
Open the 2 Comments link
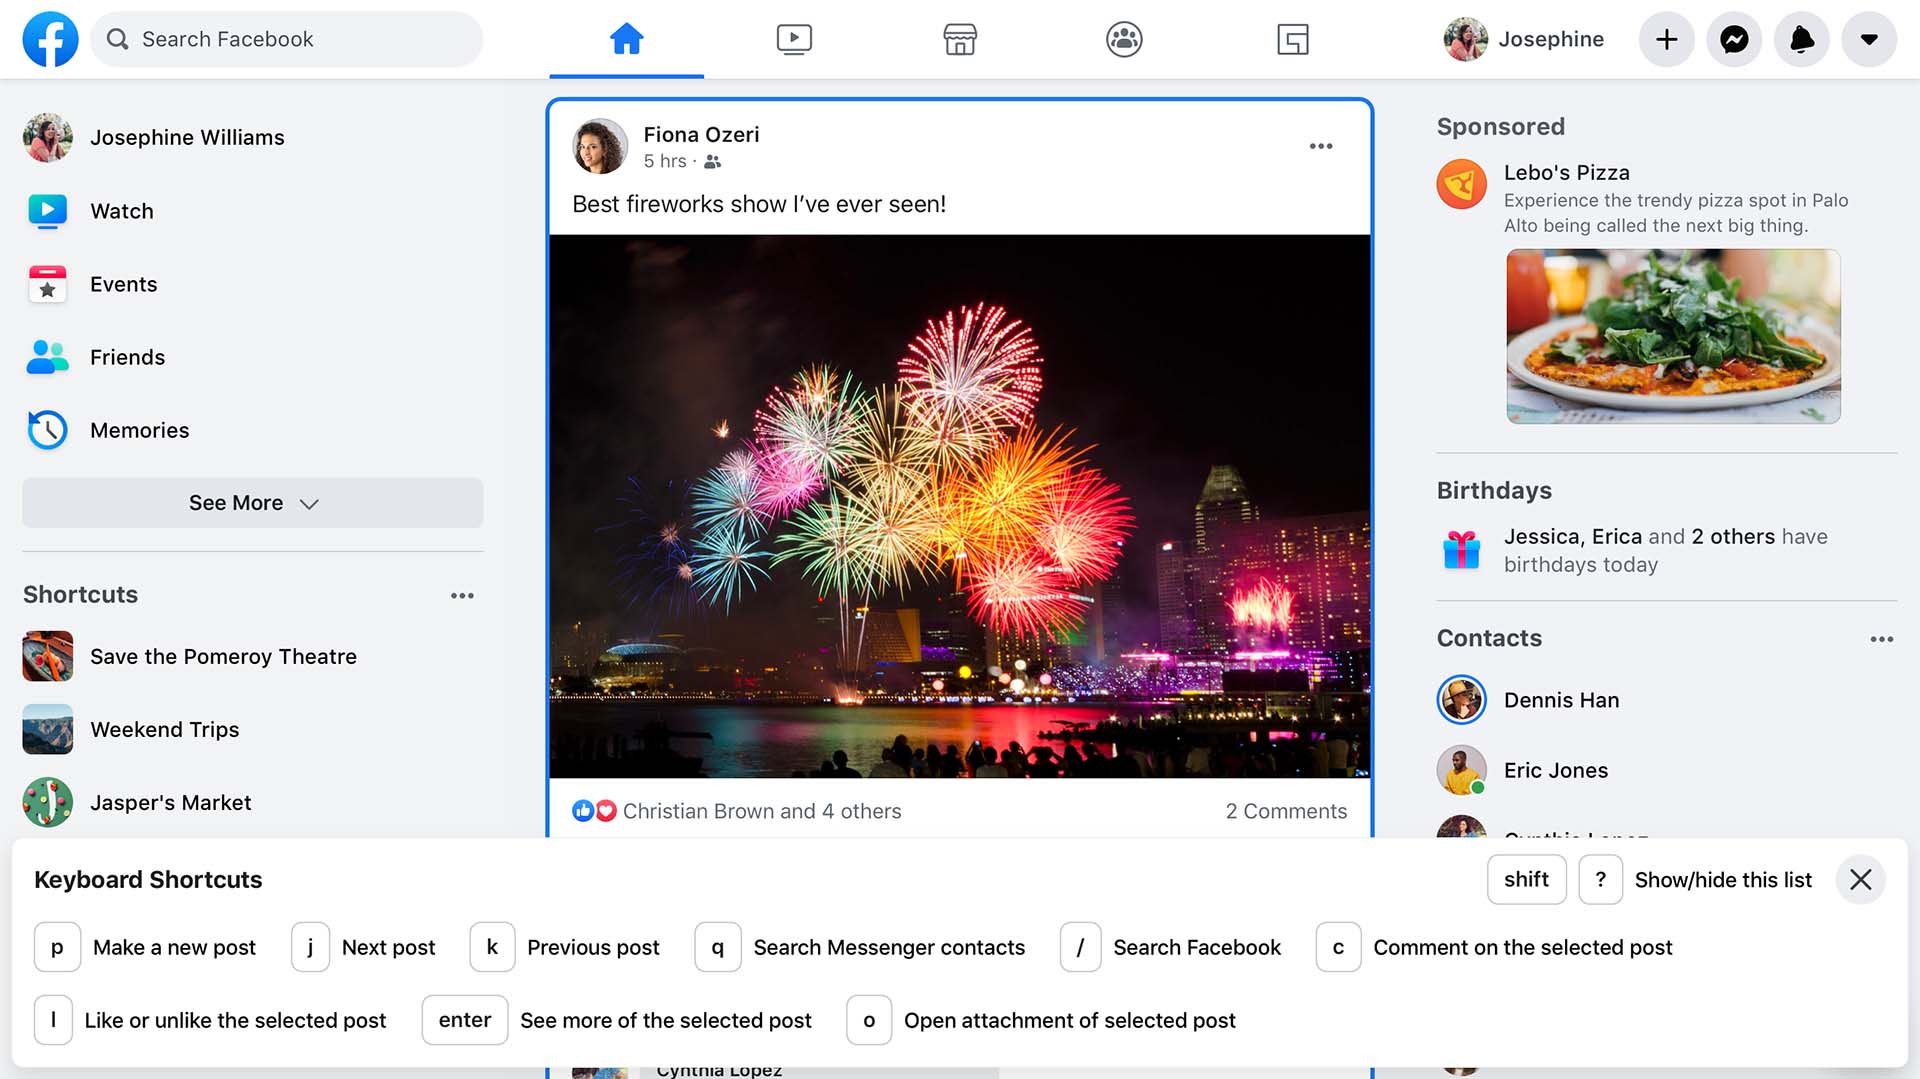(1285, 811)
